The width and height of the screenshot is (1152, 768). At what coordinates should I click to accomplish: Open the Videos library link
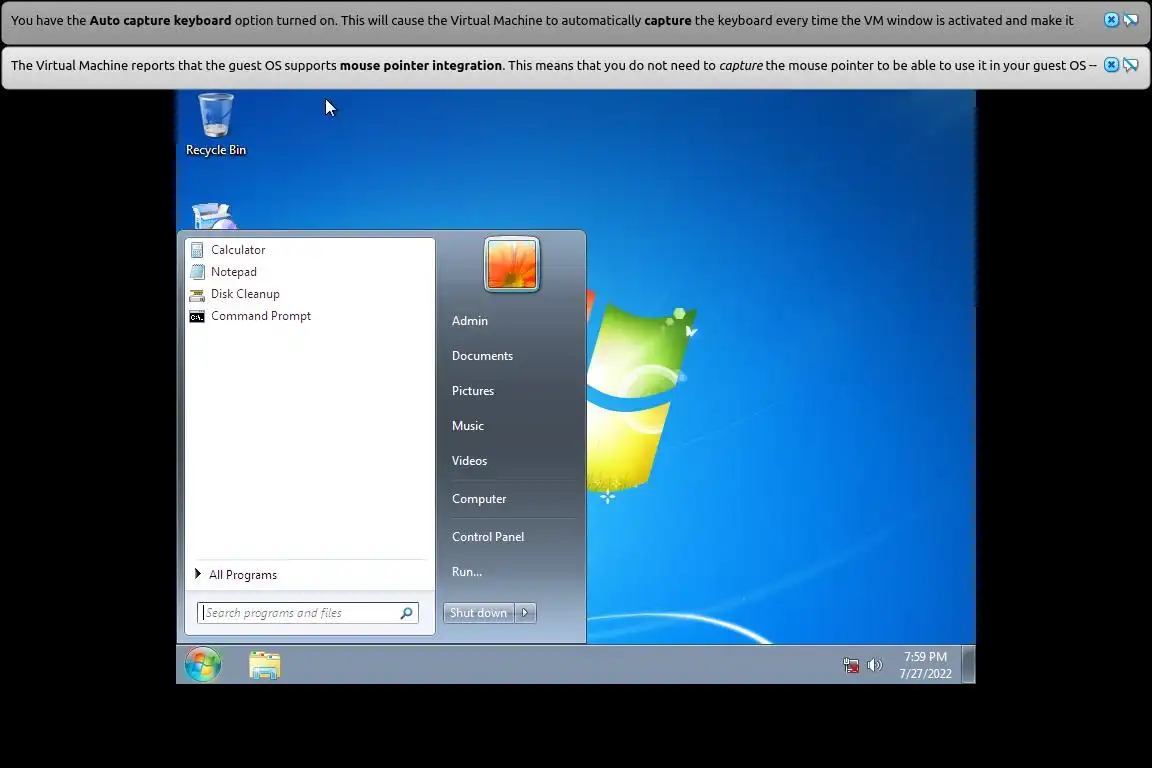[x=469, y=461]
